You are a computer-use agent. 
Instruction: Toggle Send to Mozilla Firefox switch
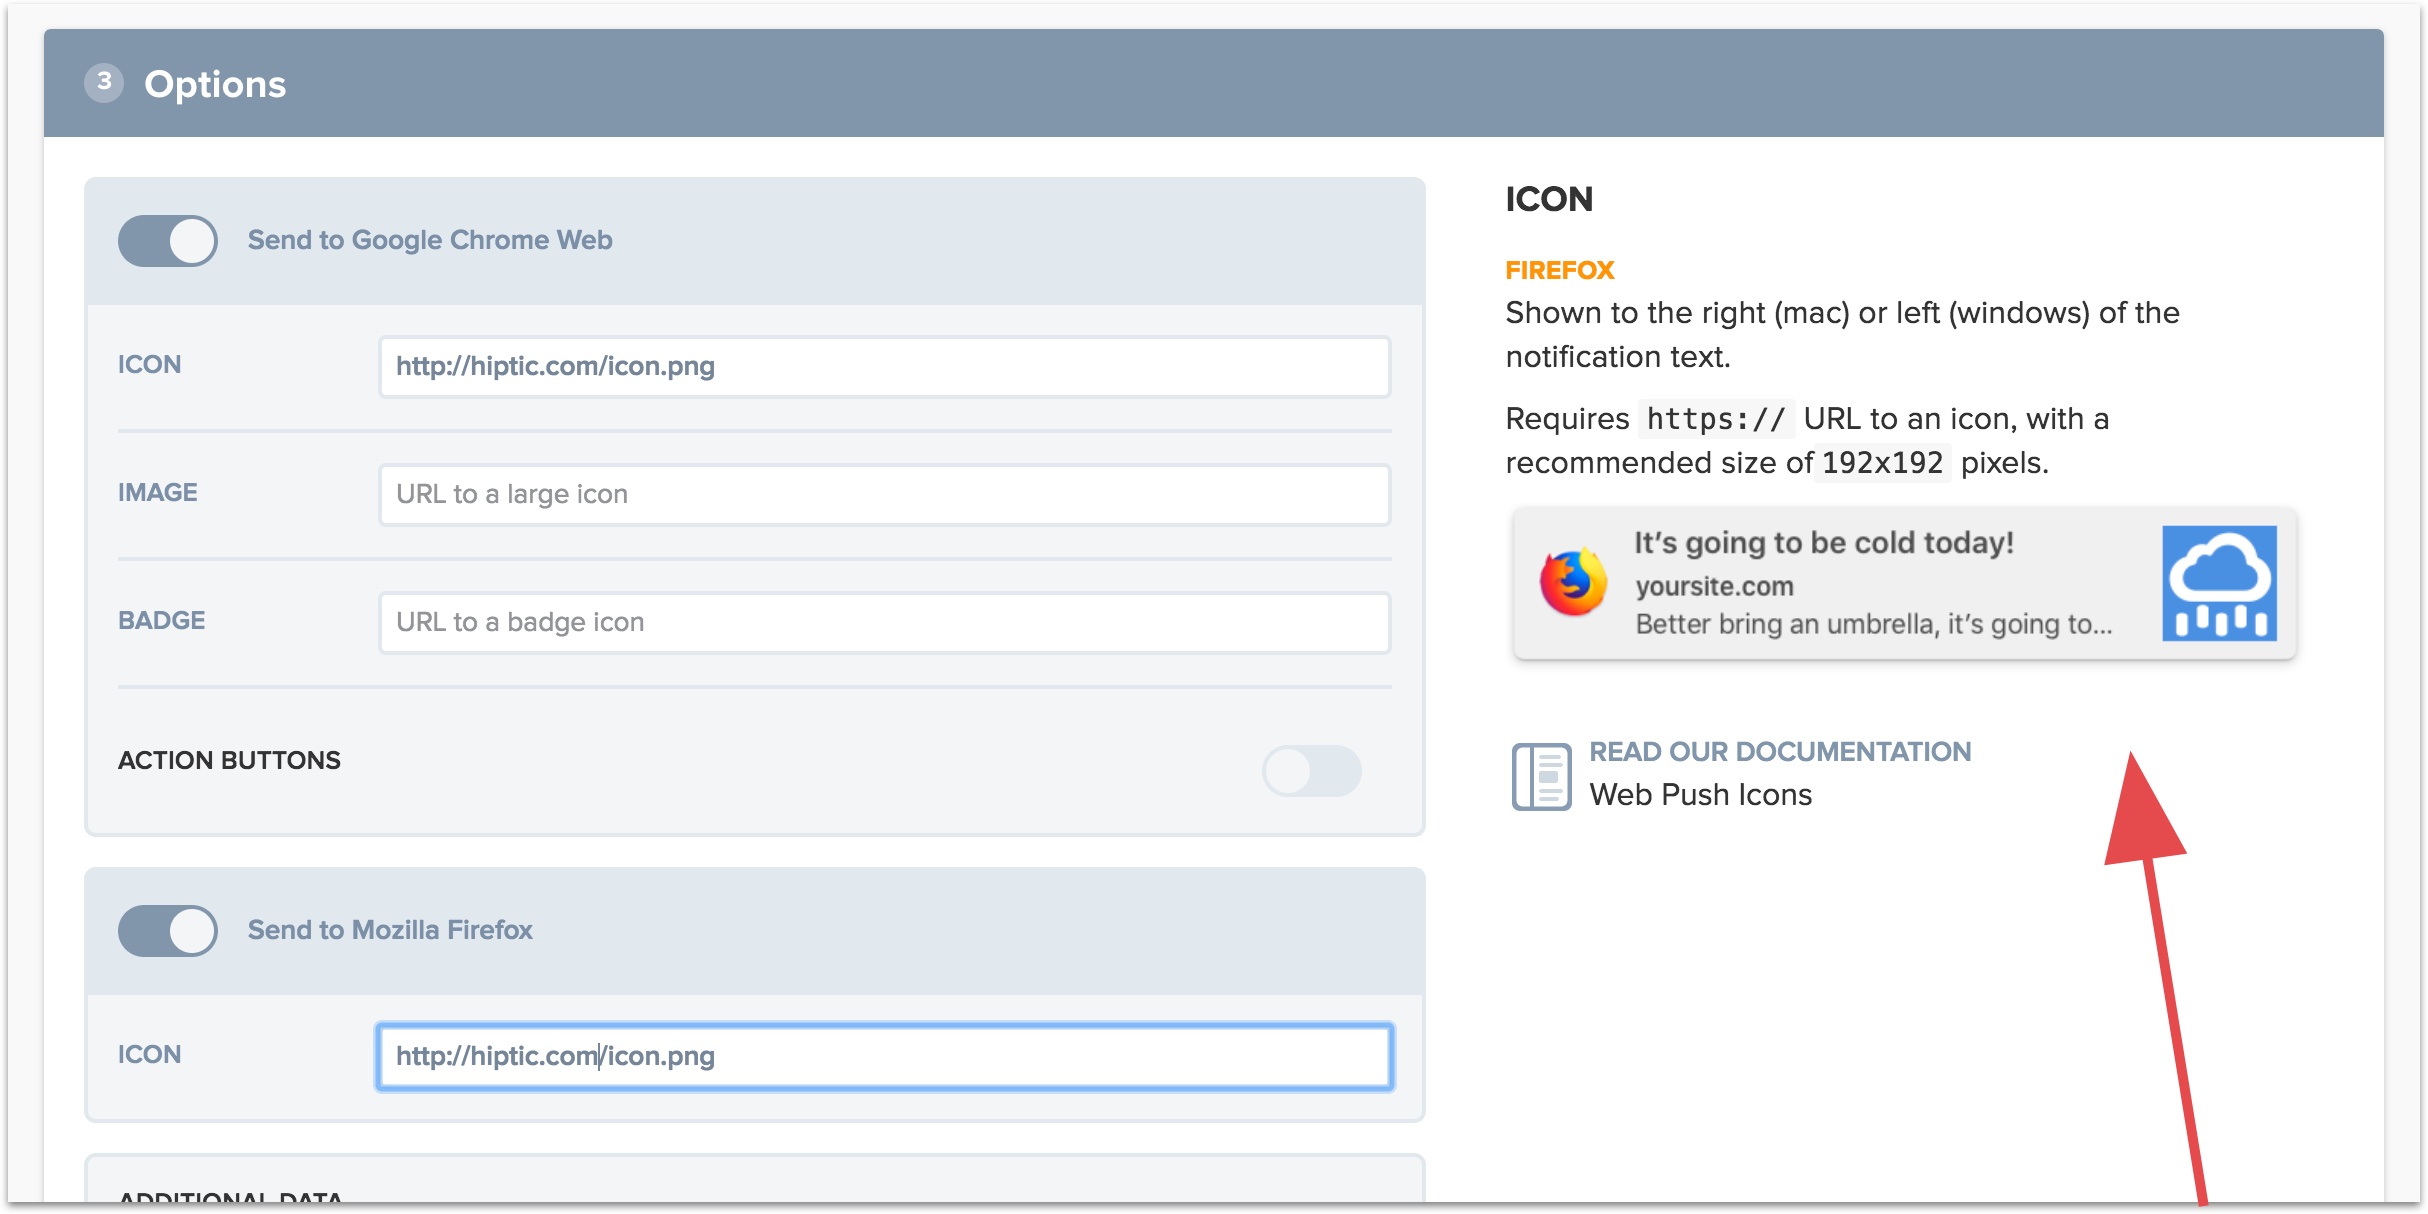[168, 931]
